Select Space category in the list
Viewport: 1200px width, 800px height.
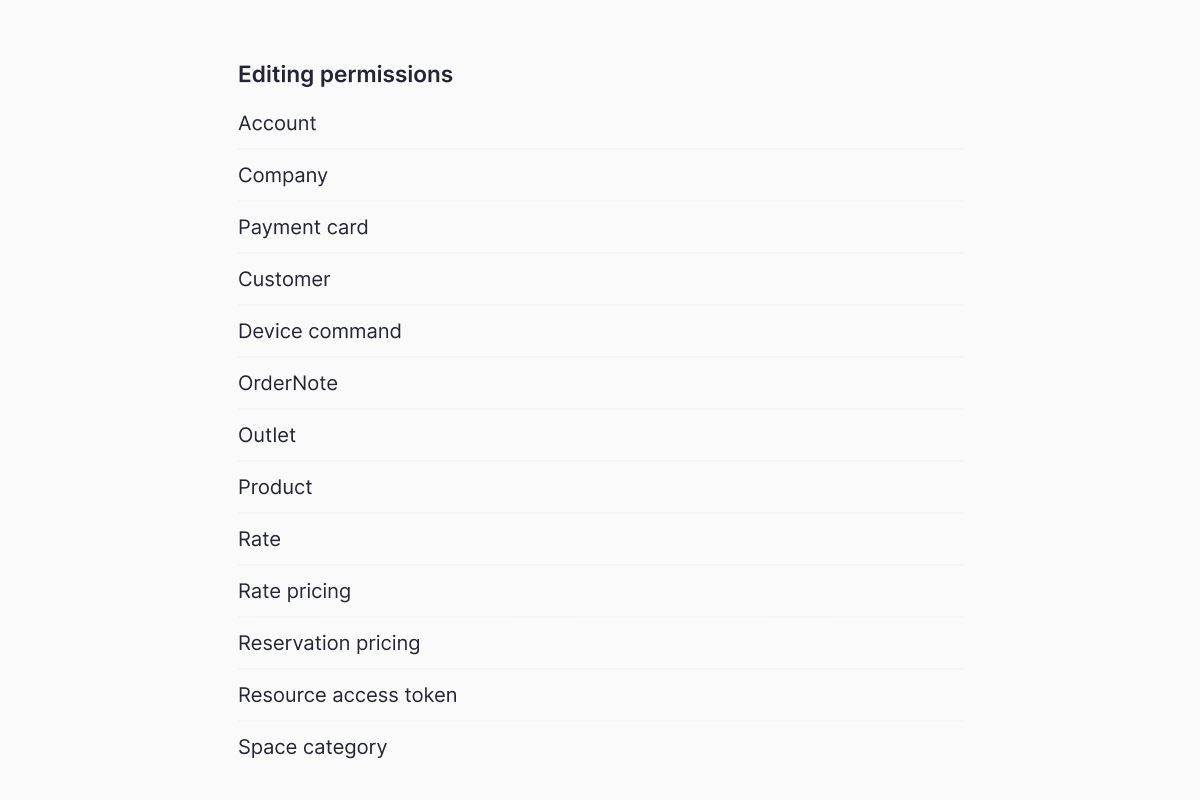pyautogui.click(x=600, y=748)
